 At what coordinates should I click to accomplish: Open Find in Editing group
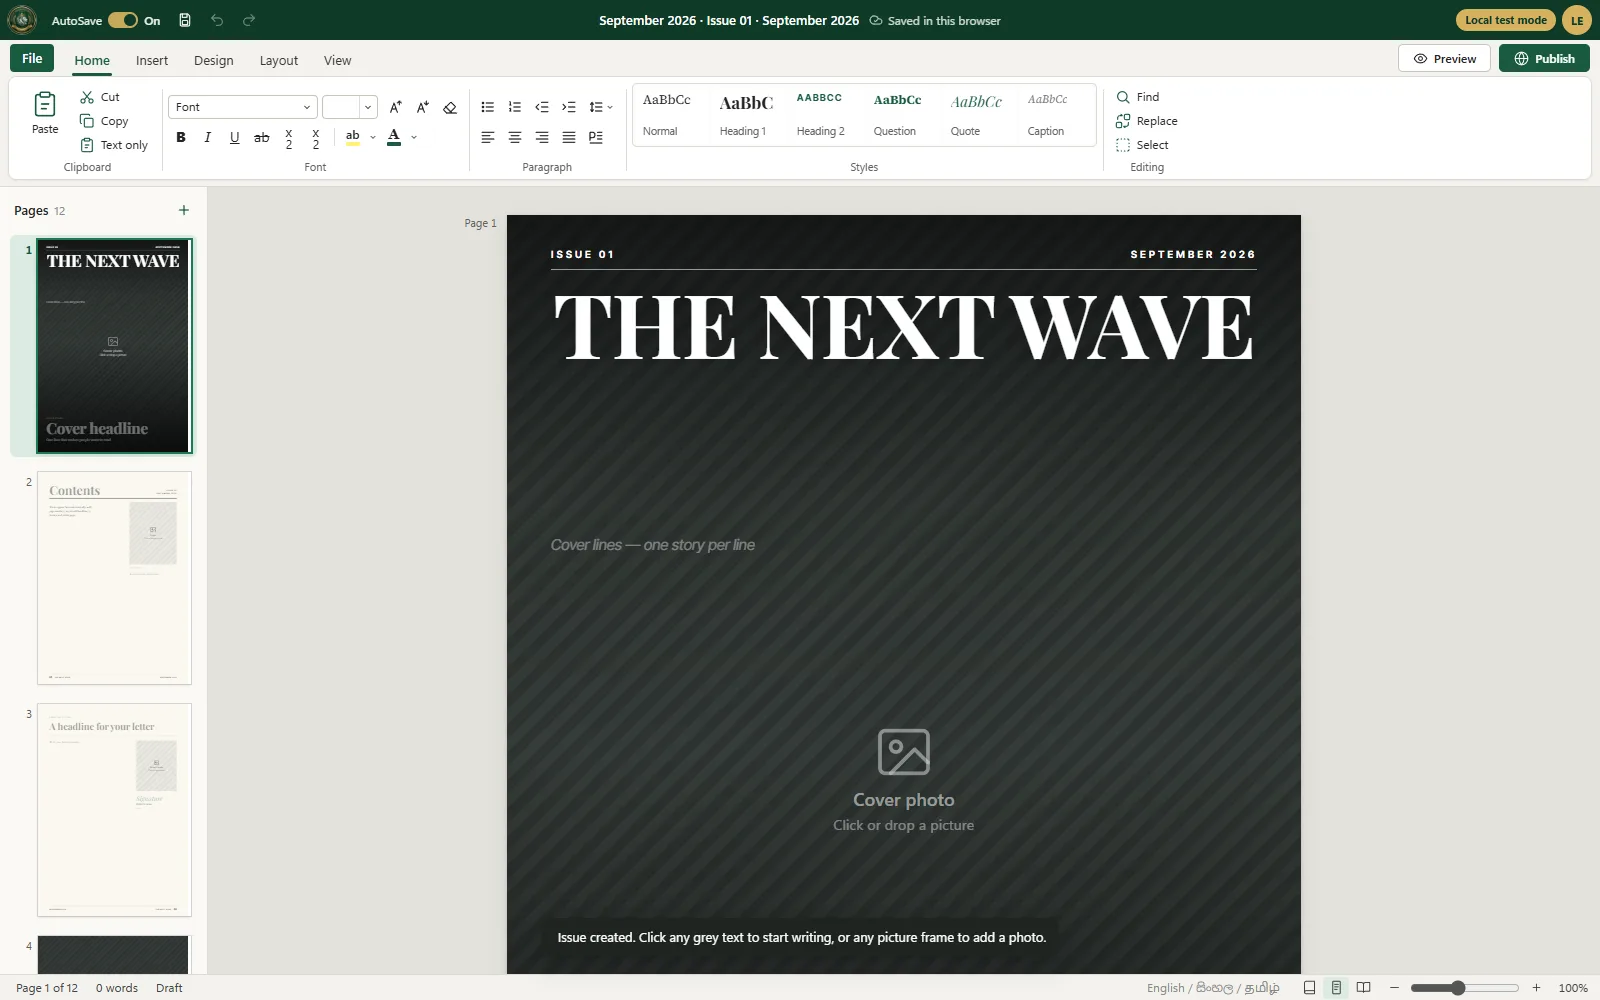click(x=1138, y=97)
